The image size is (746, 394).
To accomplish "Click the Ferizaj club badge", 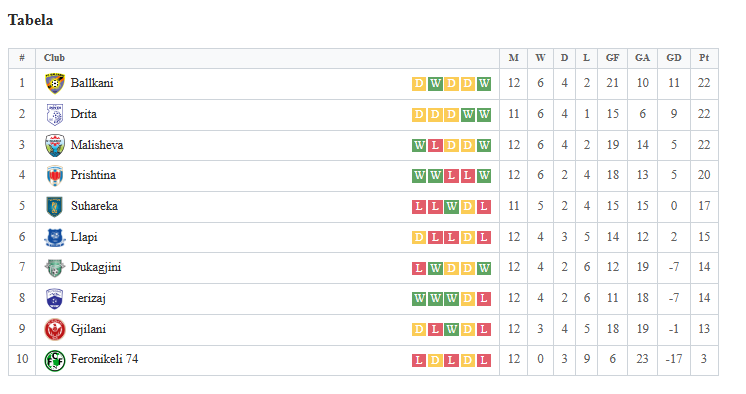I will click(55, 299).
